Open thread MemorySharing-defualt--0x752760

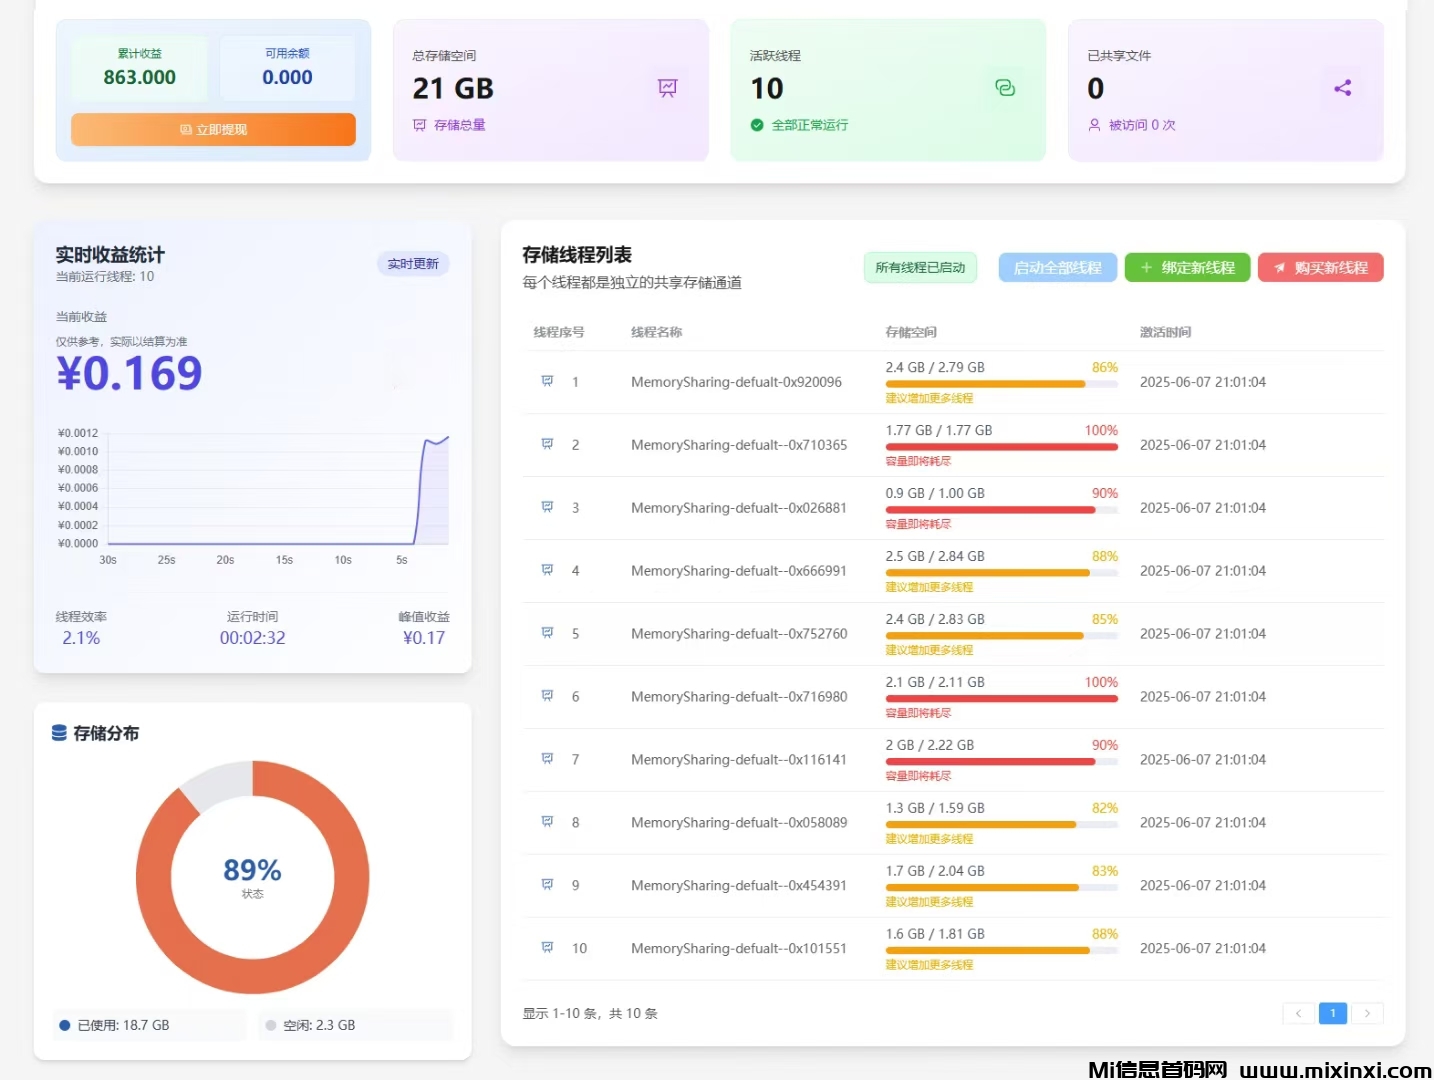pyautogui.click(x=738, y=634)
